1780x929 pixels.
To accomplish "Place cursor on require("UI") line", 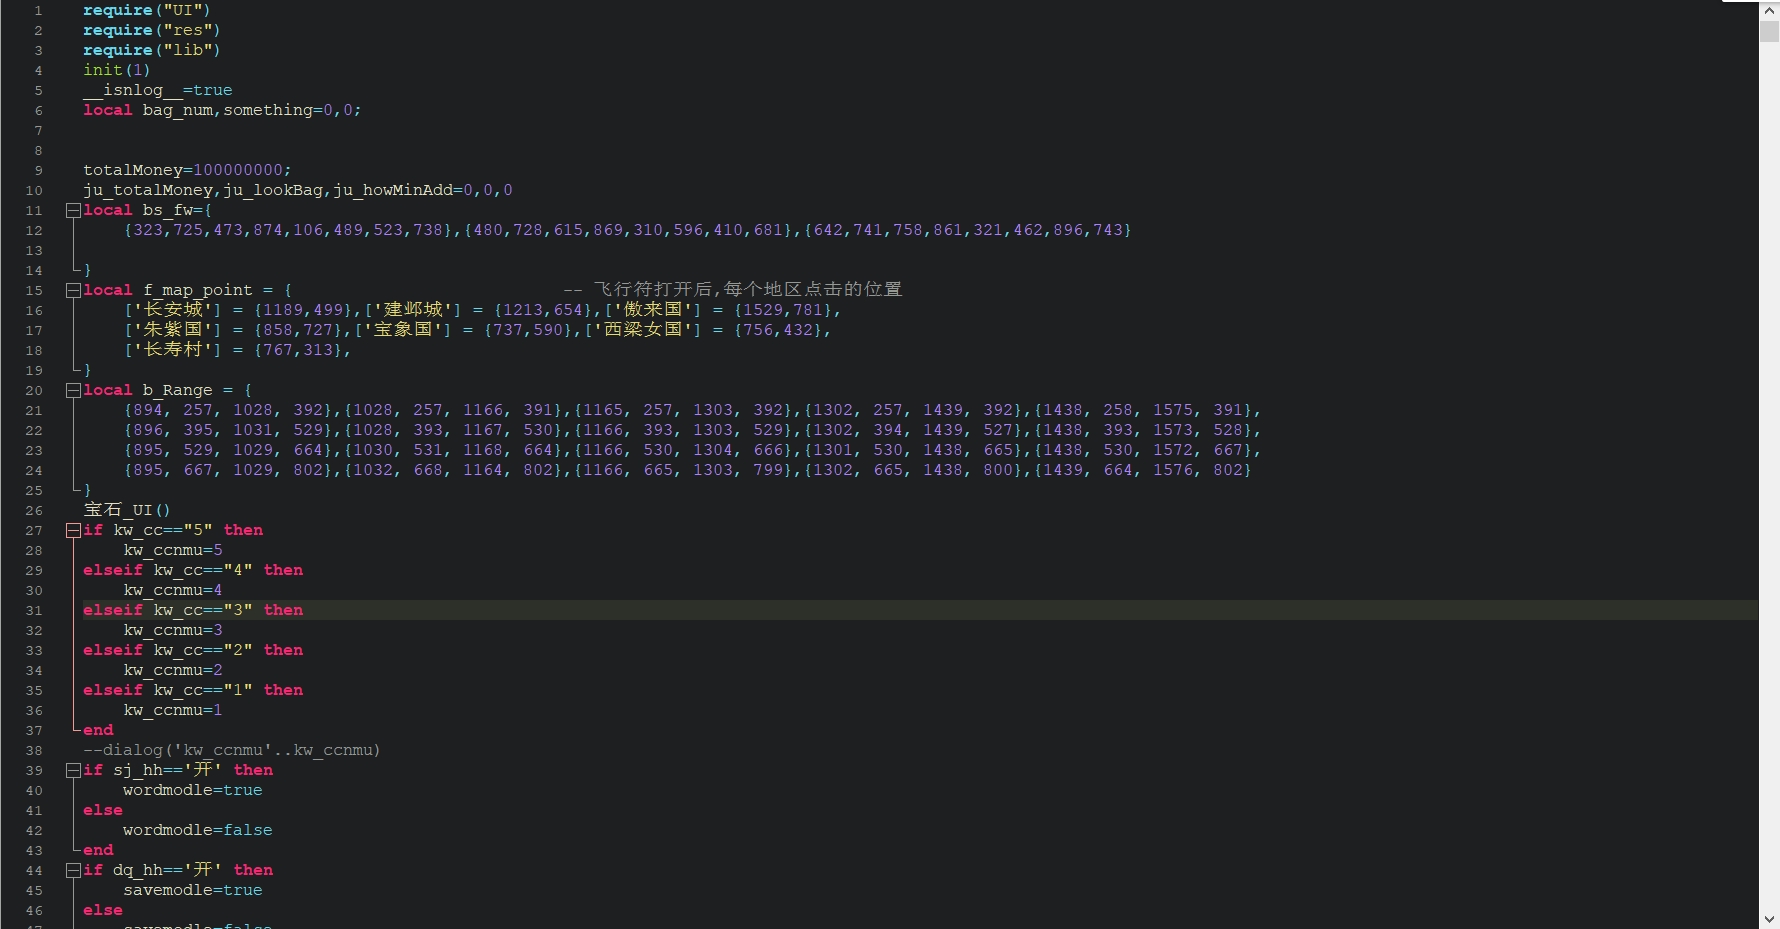I will (147, 10).
